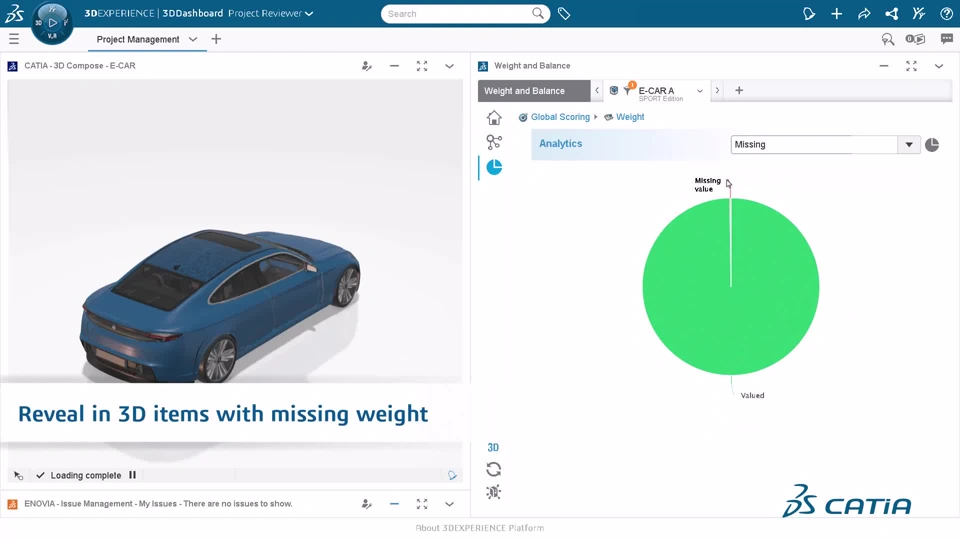
Task: Click the Missing value chart label
Action: click(x=708, y=185)
